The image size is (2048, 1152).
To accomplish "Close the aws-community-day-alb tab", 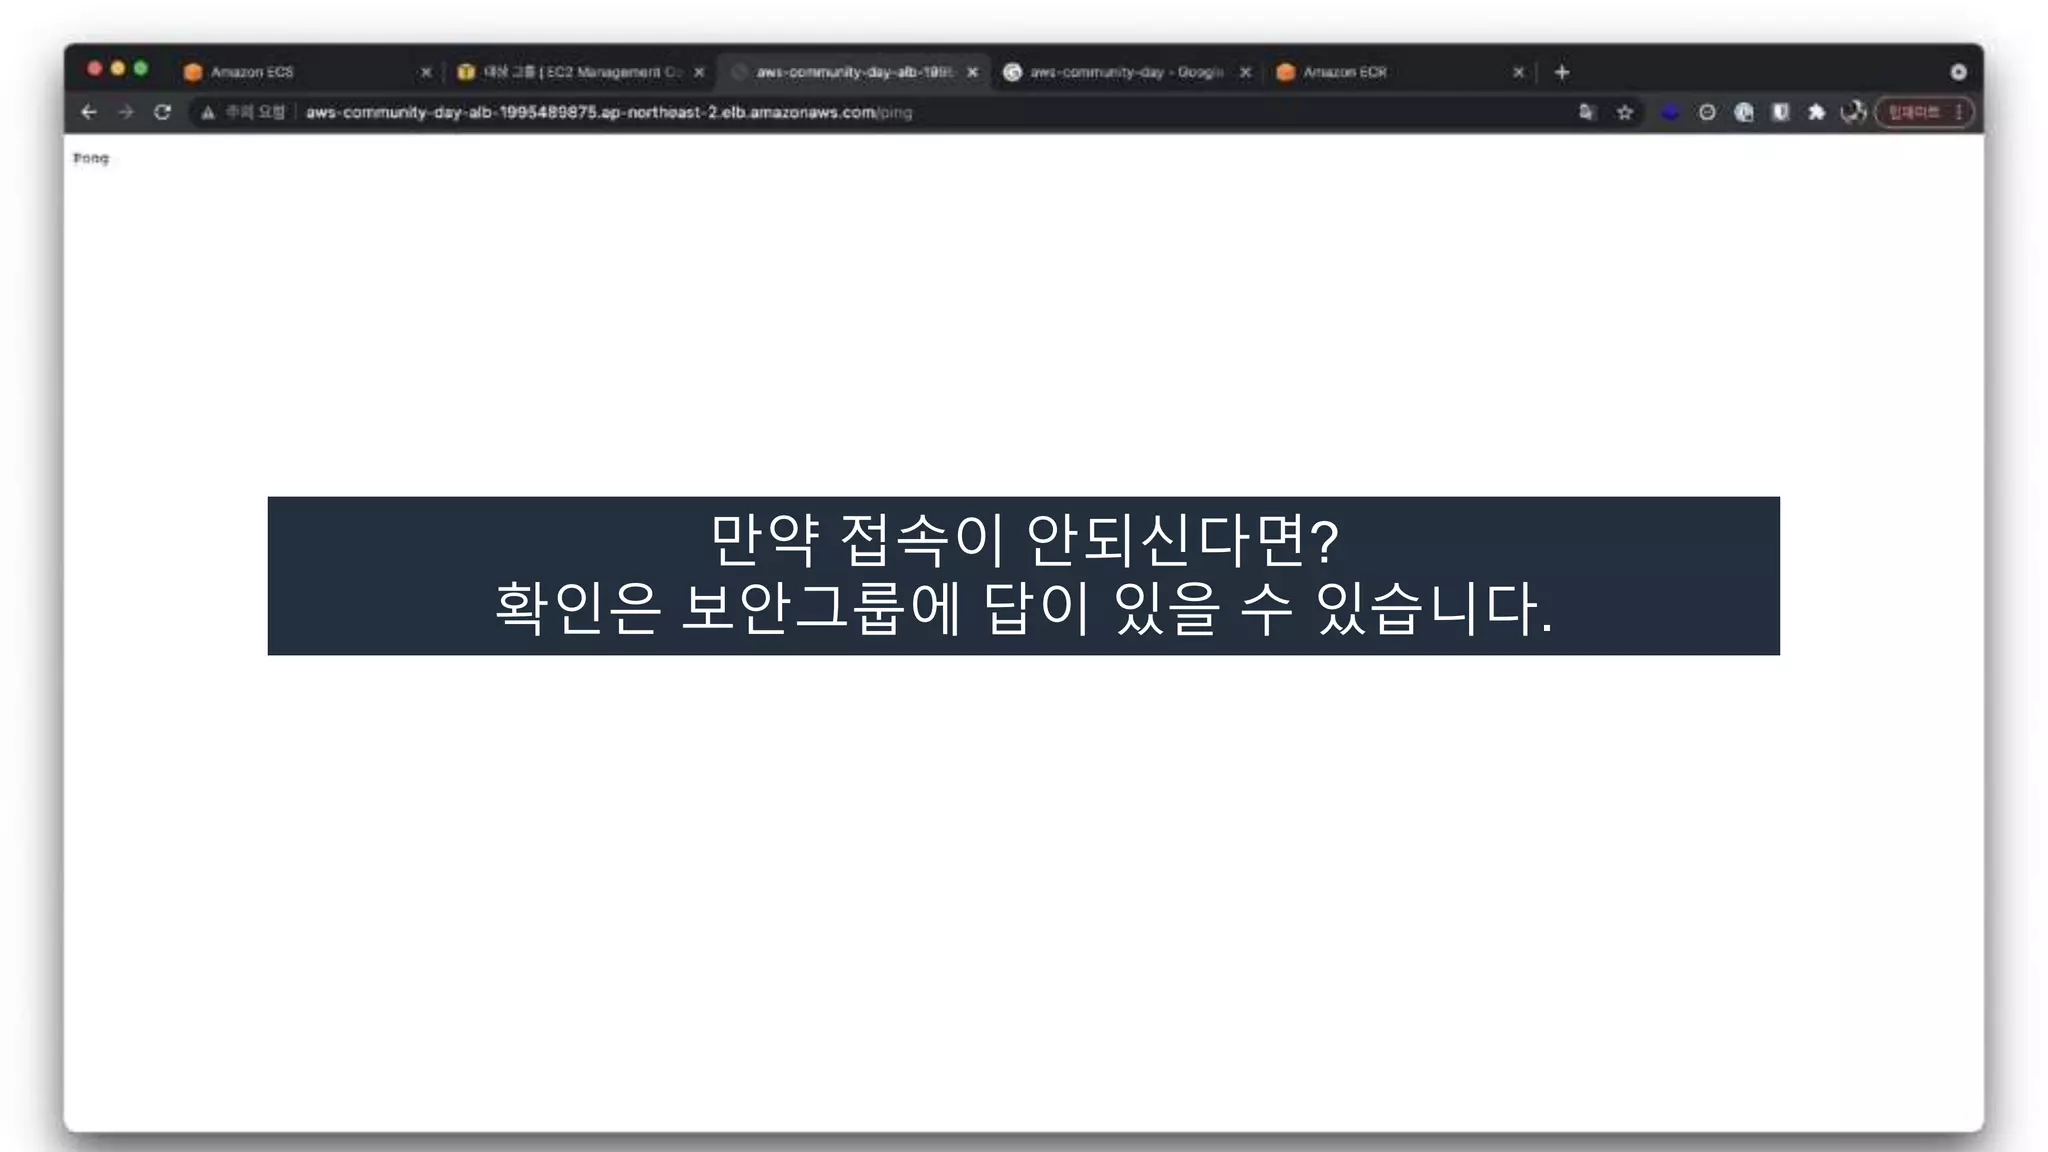I will [x=972, y=72].
